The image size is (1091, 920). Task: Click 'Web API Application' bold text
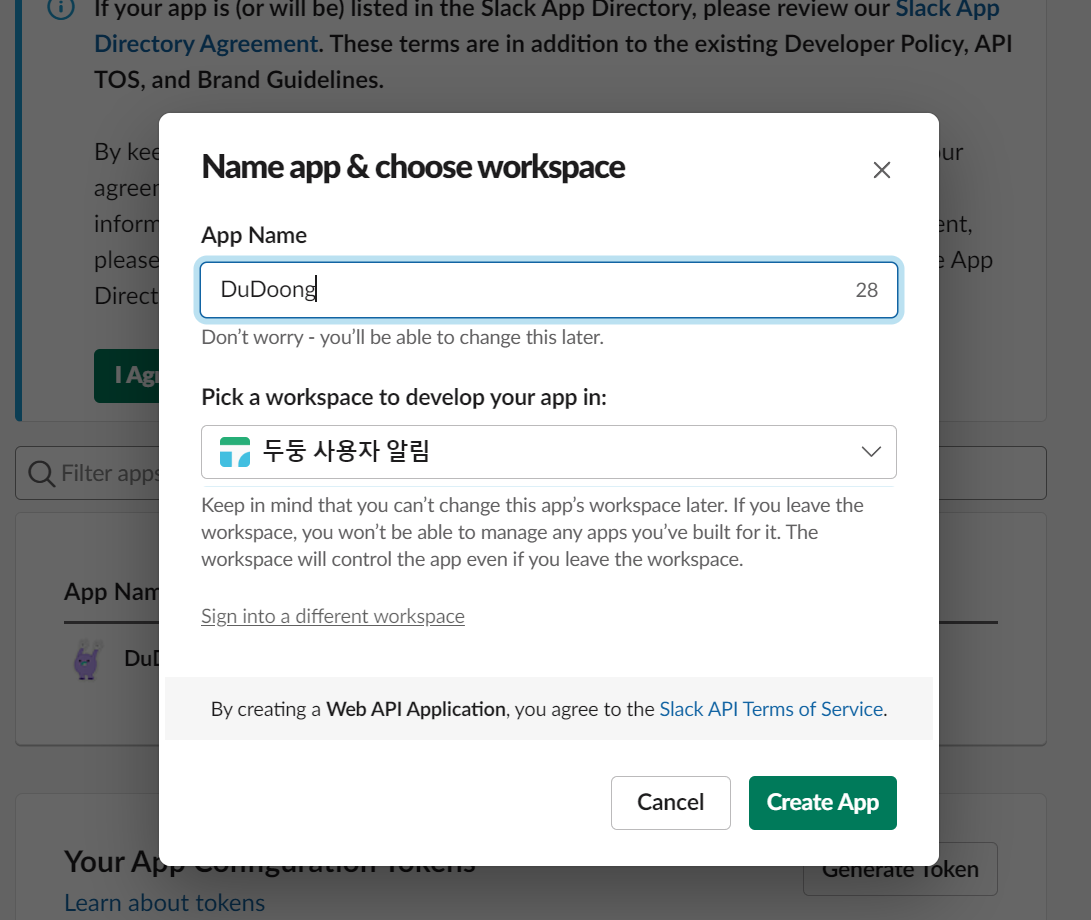(x=416, y=708)
